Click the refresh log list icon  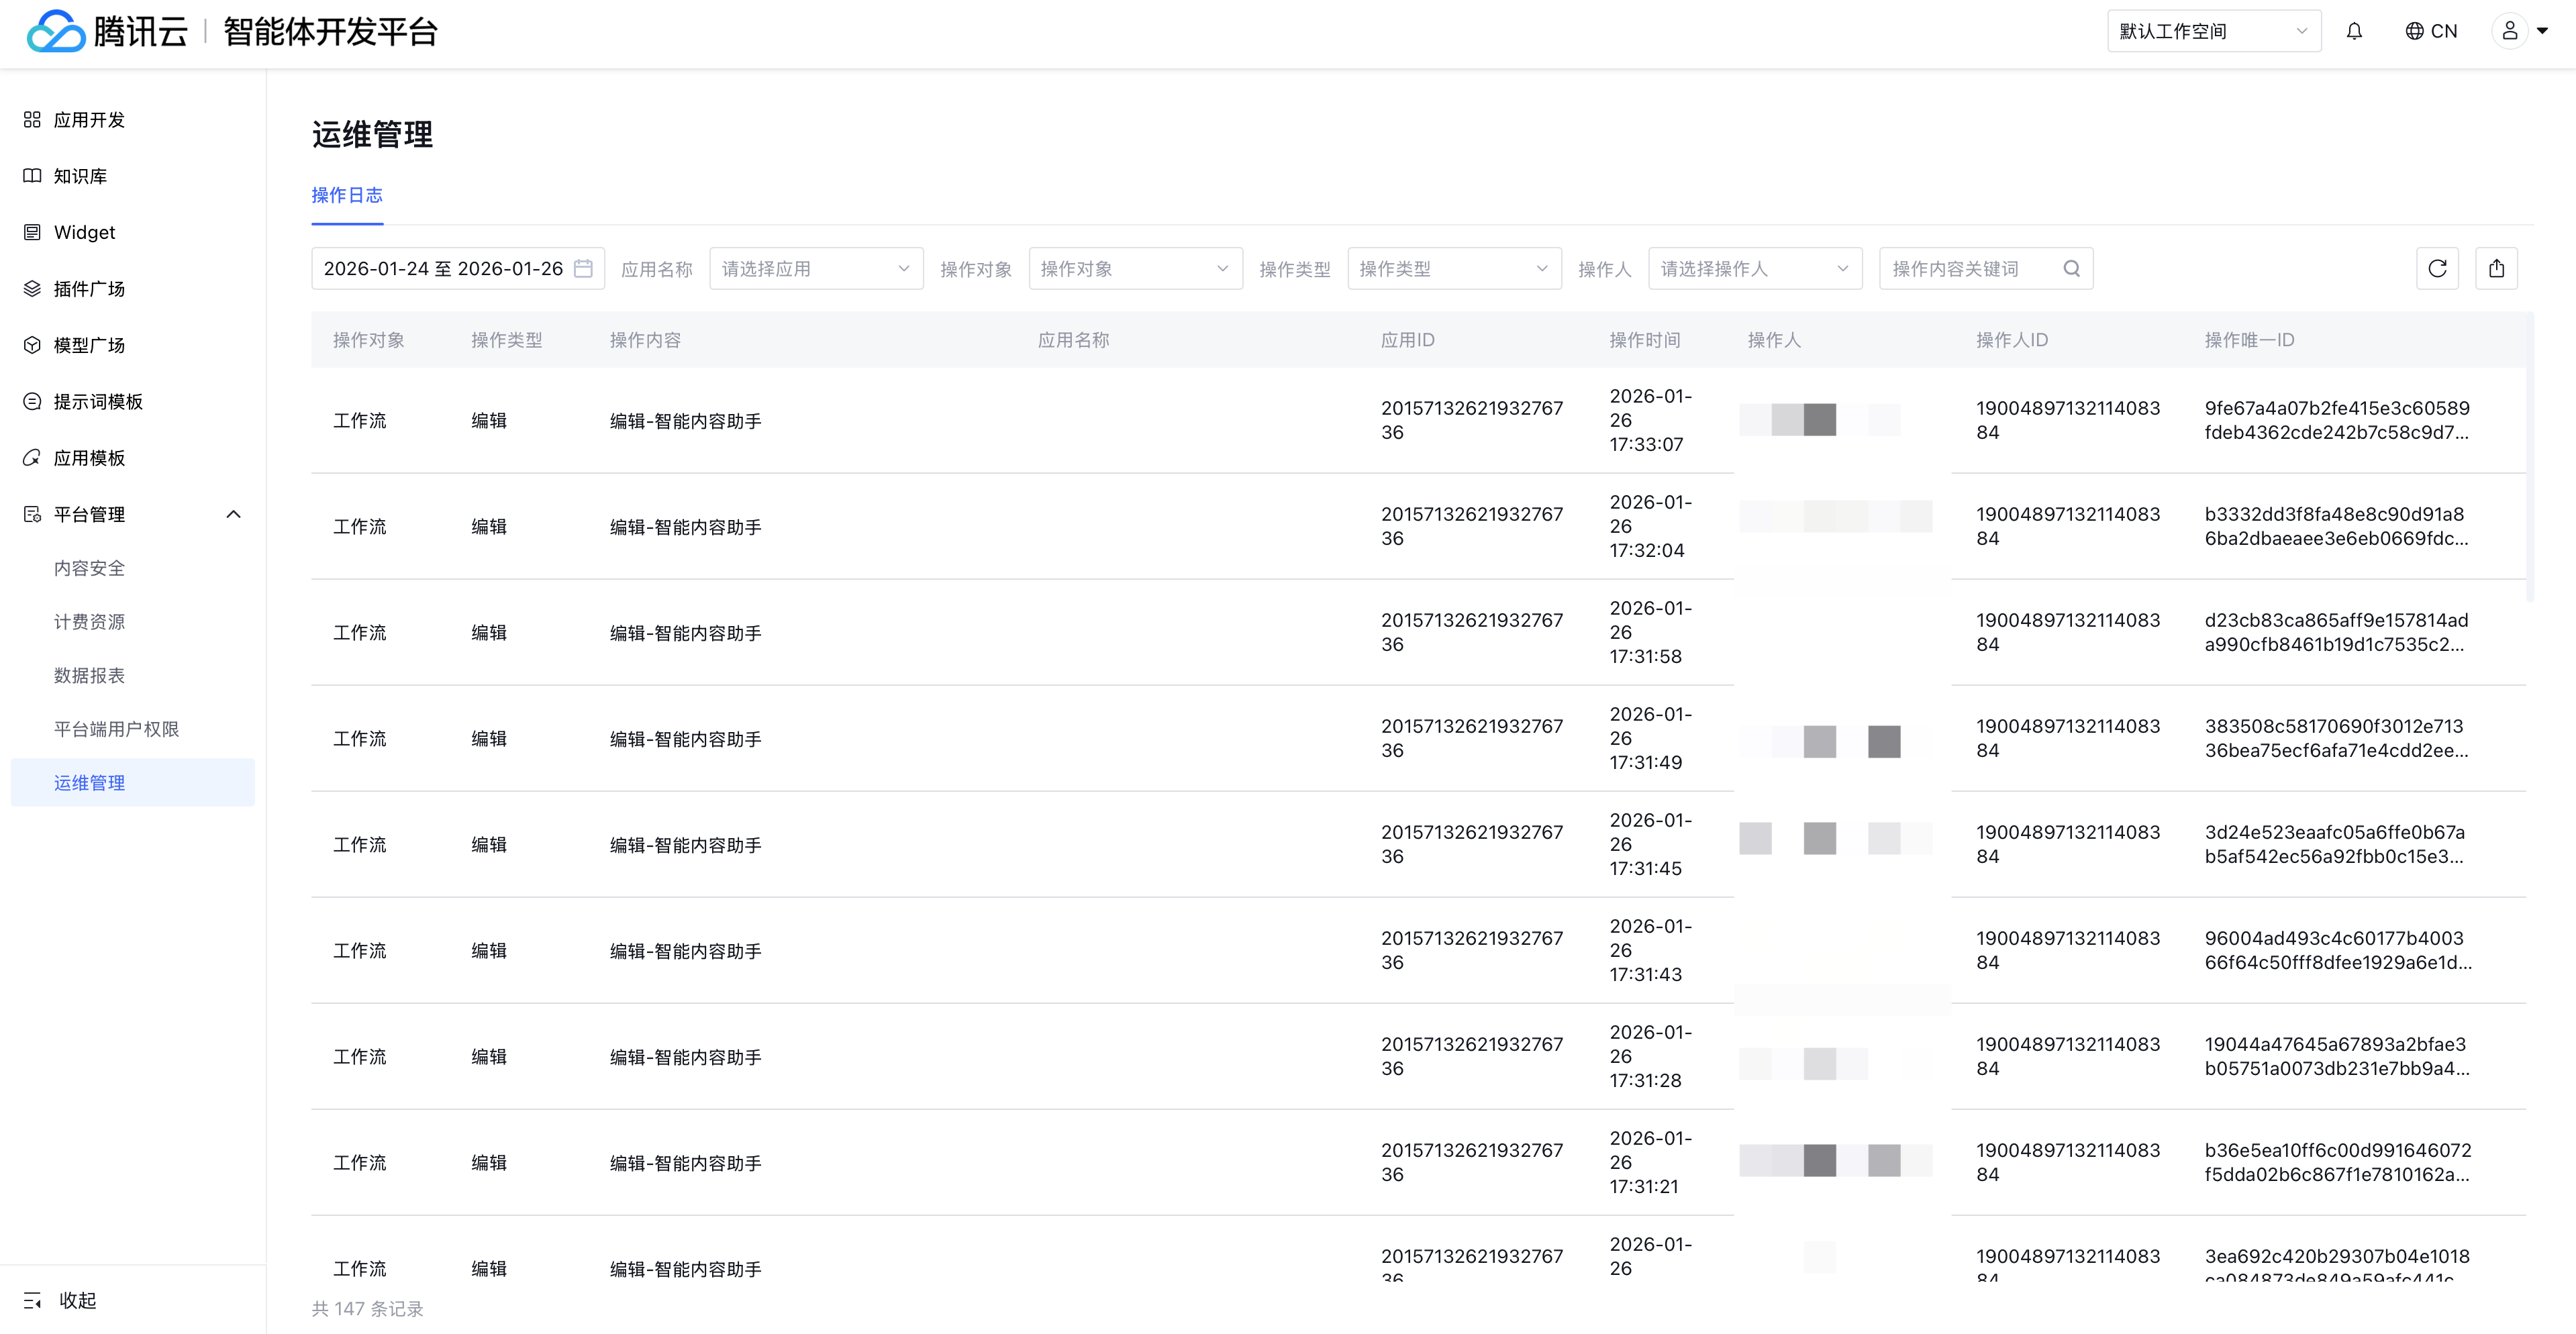coord(2437,269)
